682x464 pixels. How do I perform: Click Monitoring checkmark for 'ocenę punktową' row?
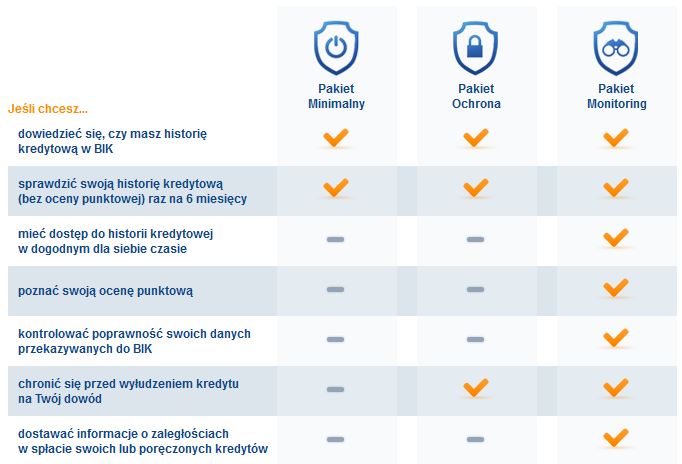tap(616, 288)
